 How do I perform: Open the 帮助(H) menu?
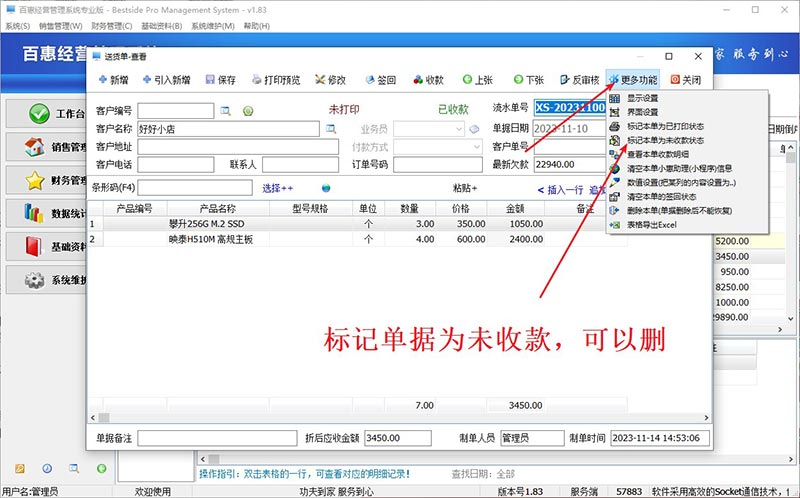point(257,26)
